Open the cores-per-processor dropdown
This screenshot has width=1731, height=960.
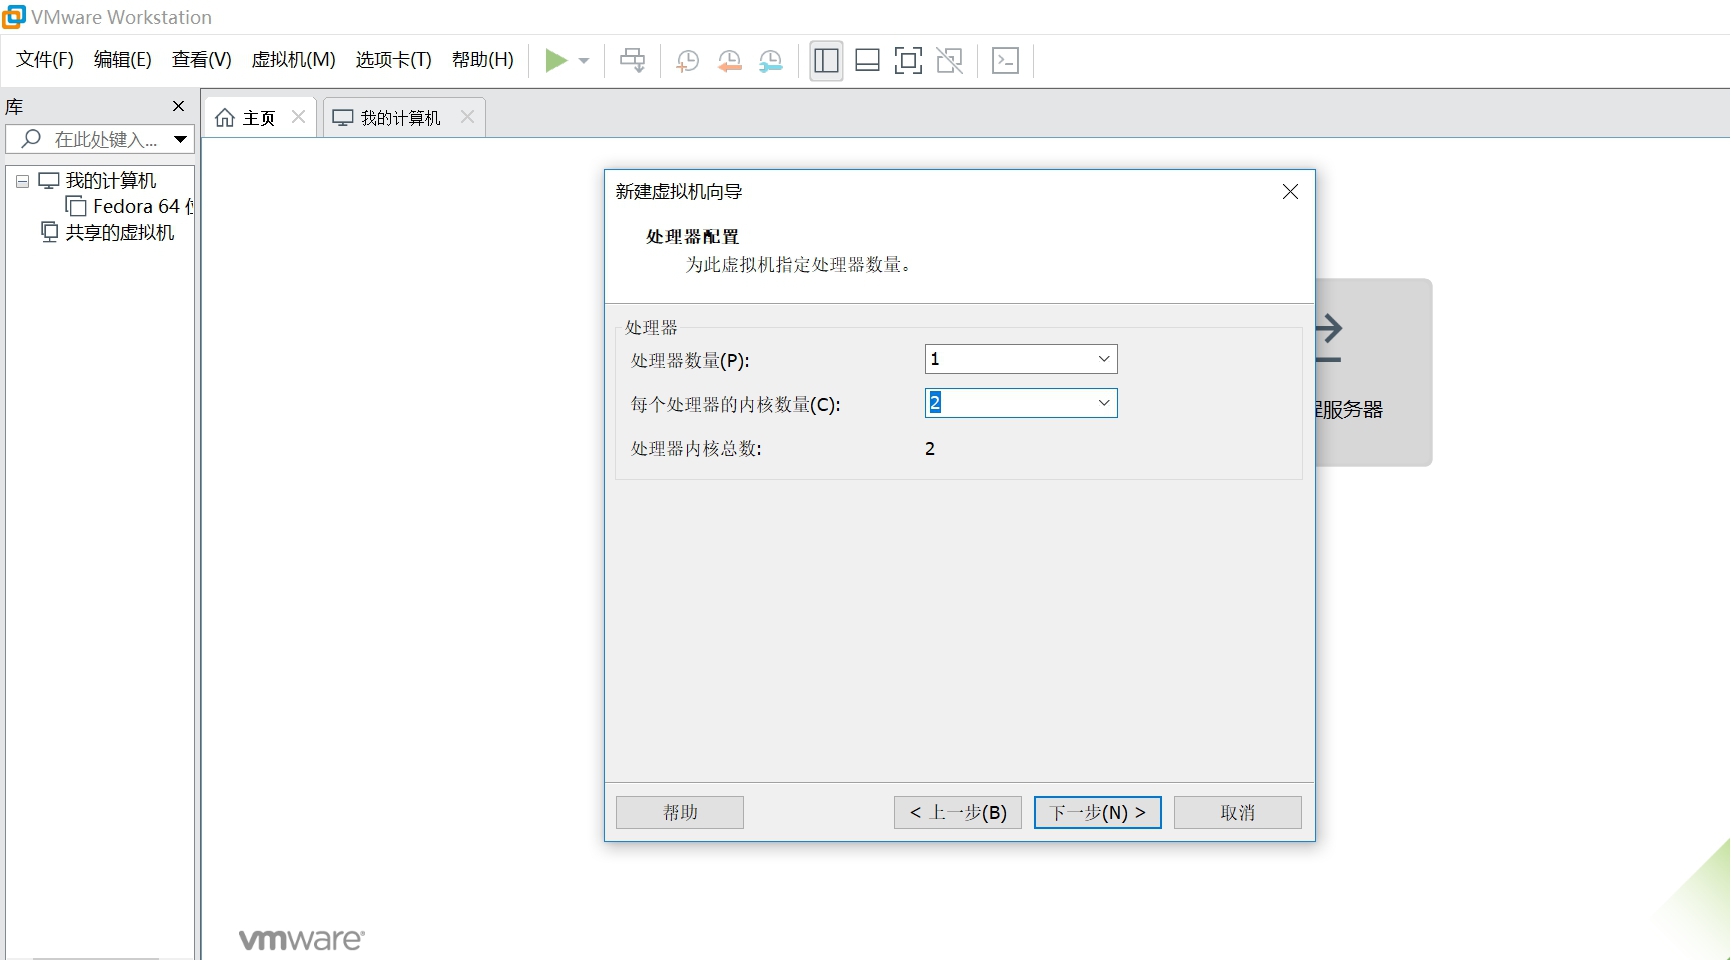coord(1103,402)
